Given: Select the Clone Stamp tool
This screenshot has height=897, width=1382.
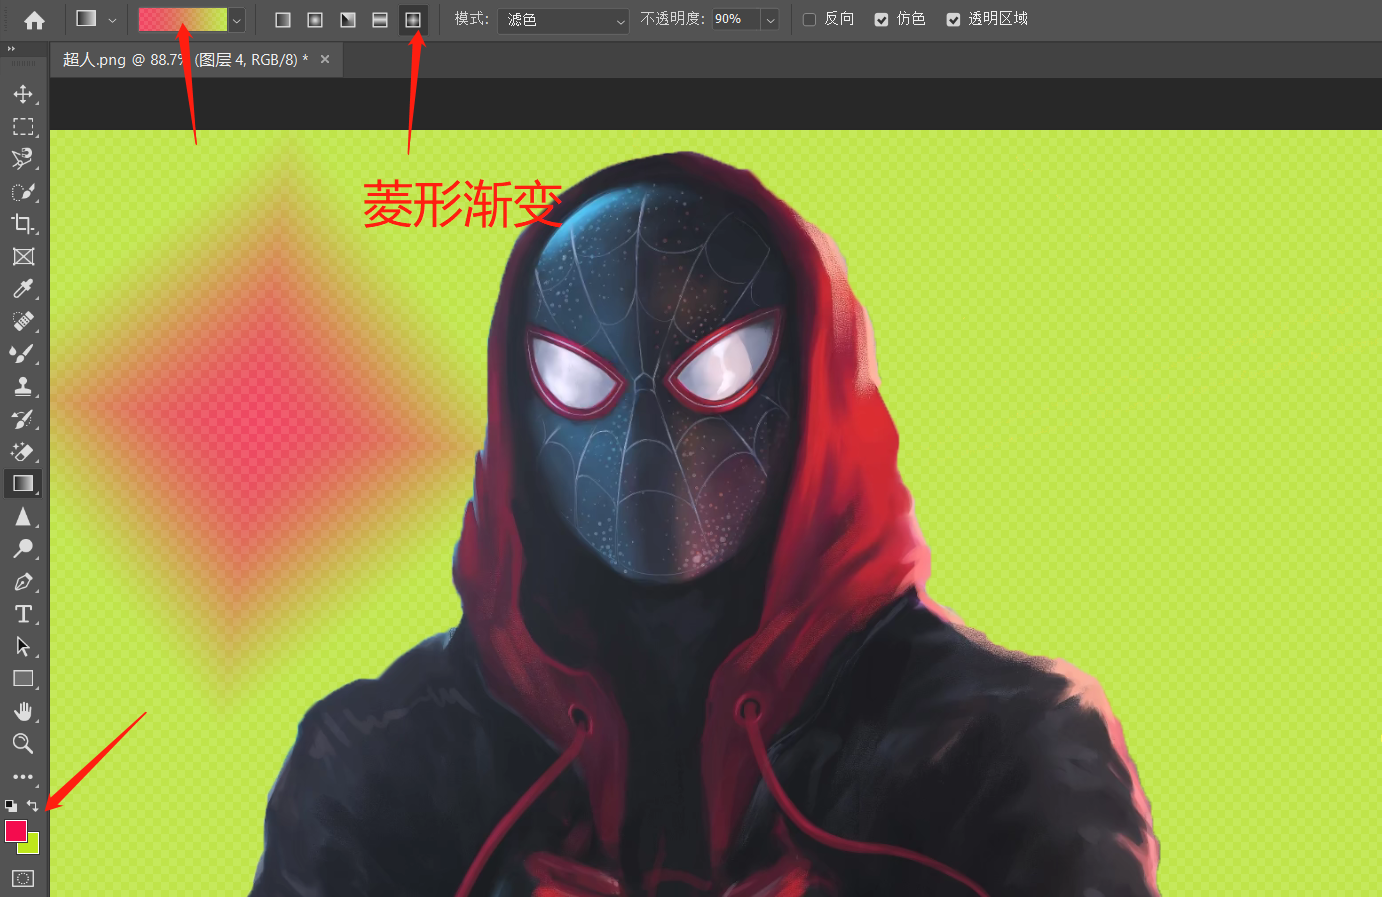Looking at the screenshot, I should 23,386.
